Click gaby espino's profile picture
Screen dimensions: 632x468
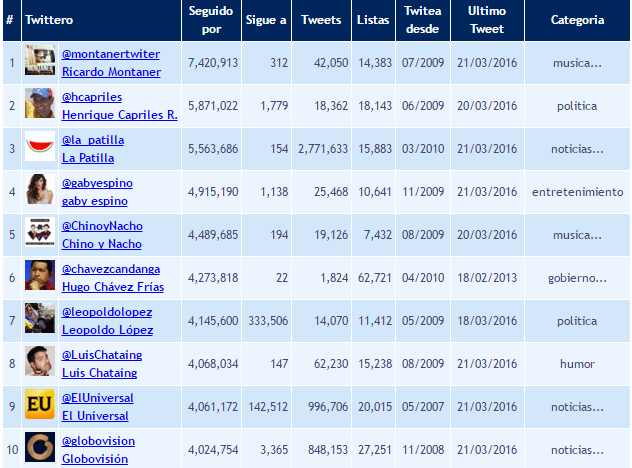40,189
